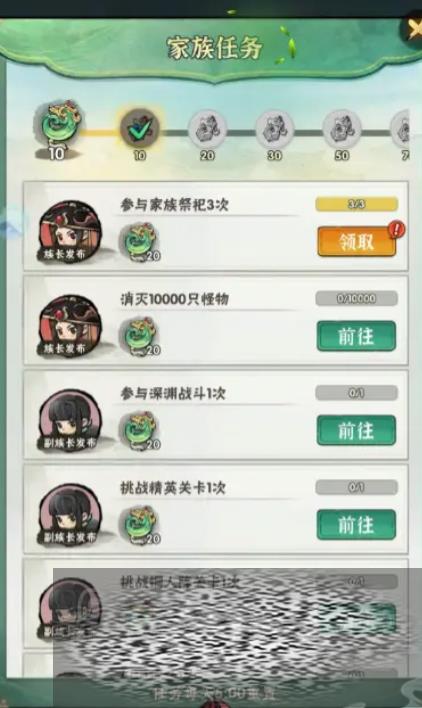Open the 50-point milestone reward chest
Viewport: 422px width, 708px height.
click(x=342, y=129)
